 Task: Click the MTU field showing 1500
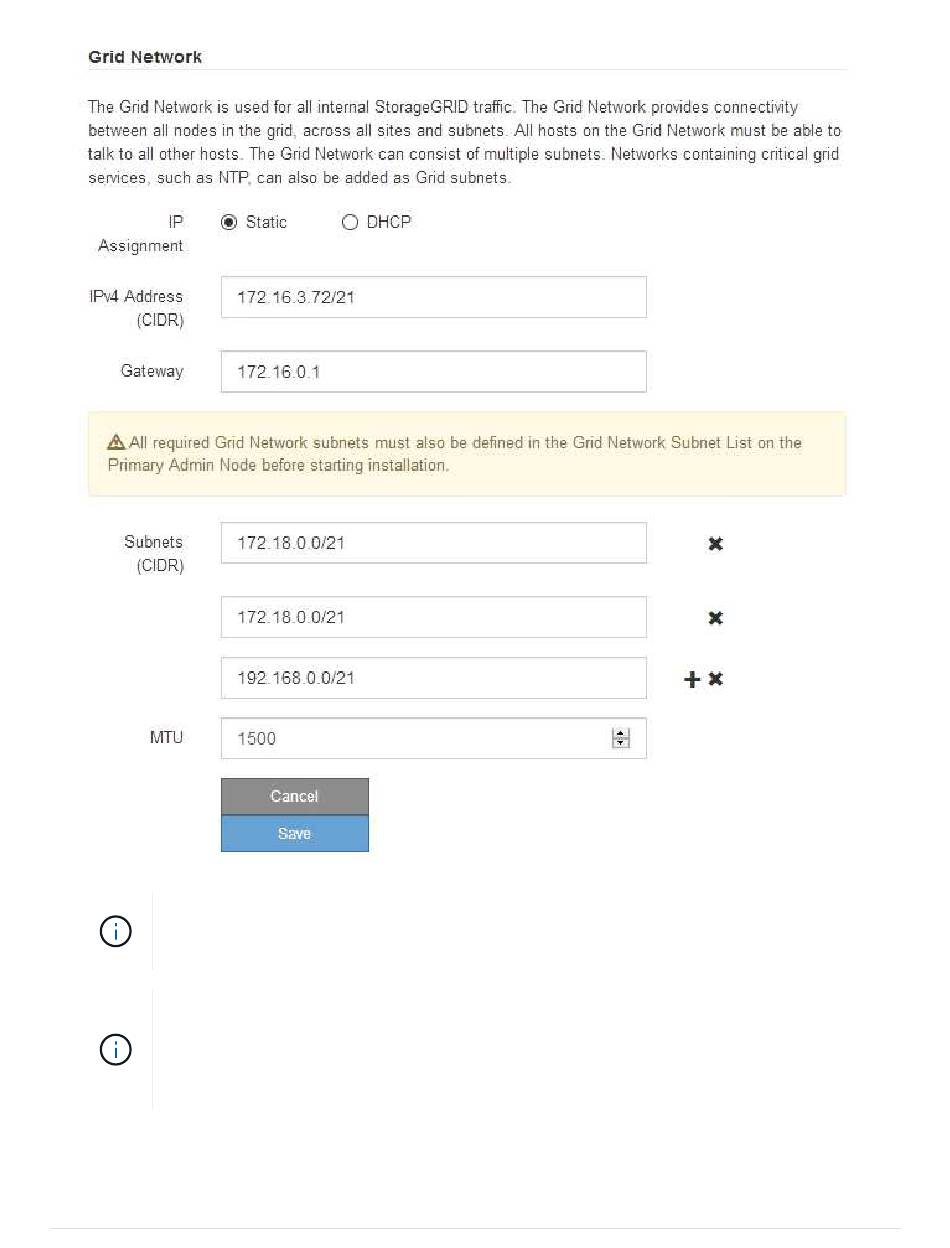(x=433, y=738)
